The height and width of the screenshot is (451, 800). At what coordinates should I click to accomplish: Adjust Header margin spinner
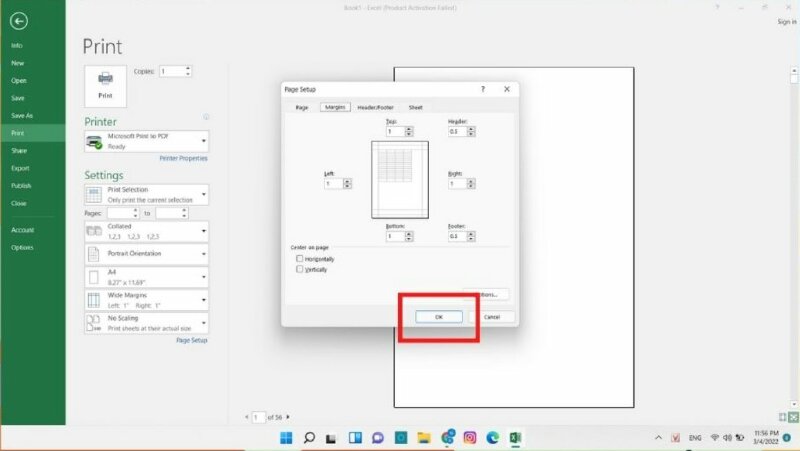(471, 131)
